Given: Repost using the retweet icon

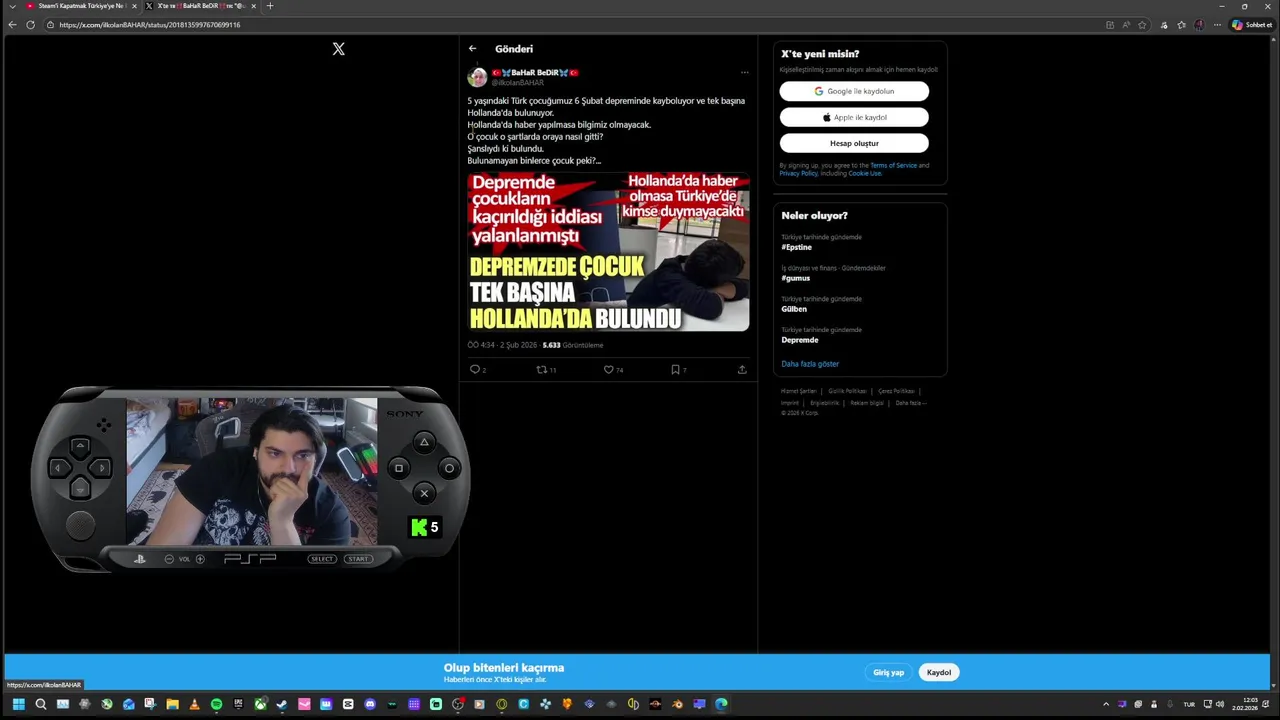Looking at the screenshot, I should click(x=542, y=369).
